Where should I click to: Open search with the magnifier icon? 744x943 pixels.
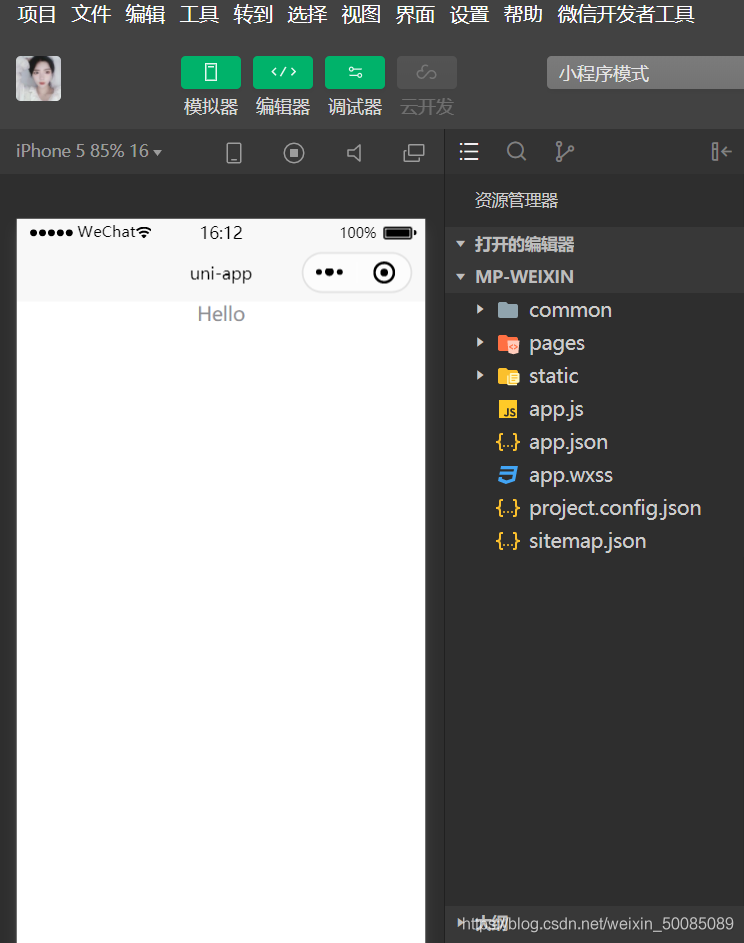click(x=516, y=152)
